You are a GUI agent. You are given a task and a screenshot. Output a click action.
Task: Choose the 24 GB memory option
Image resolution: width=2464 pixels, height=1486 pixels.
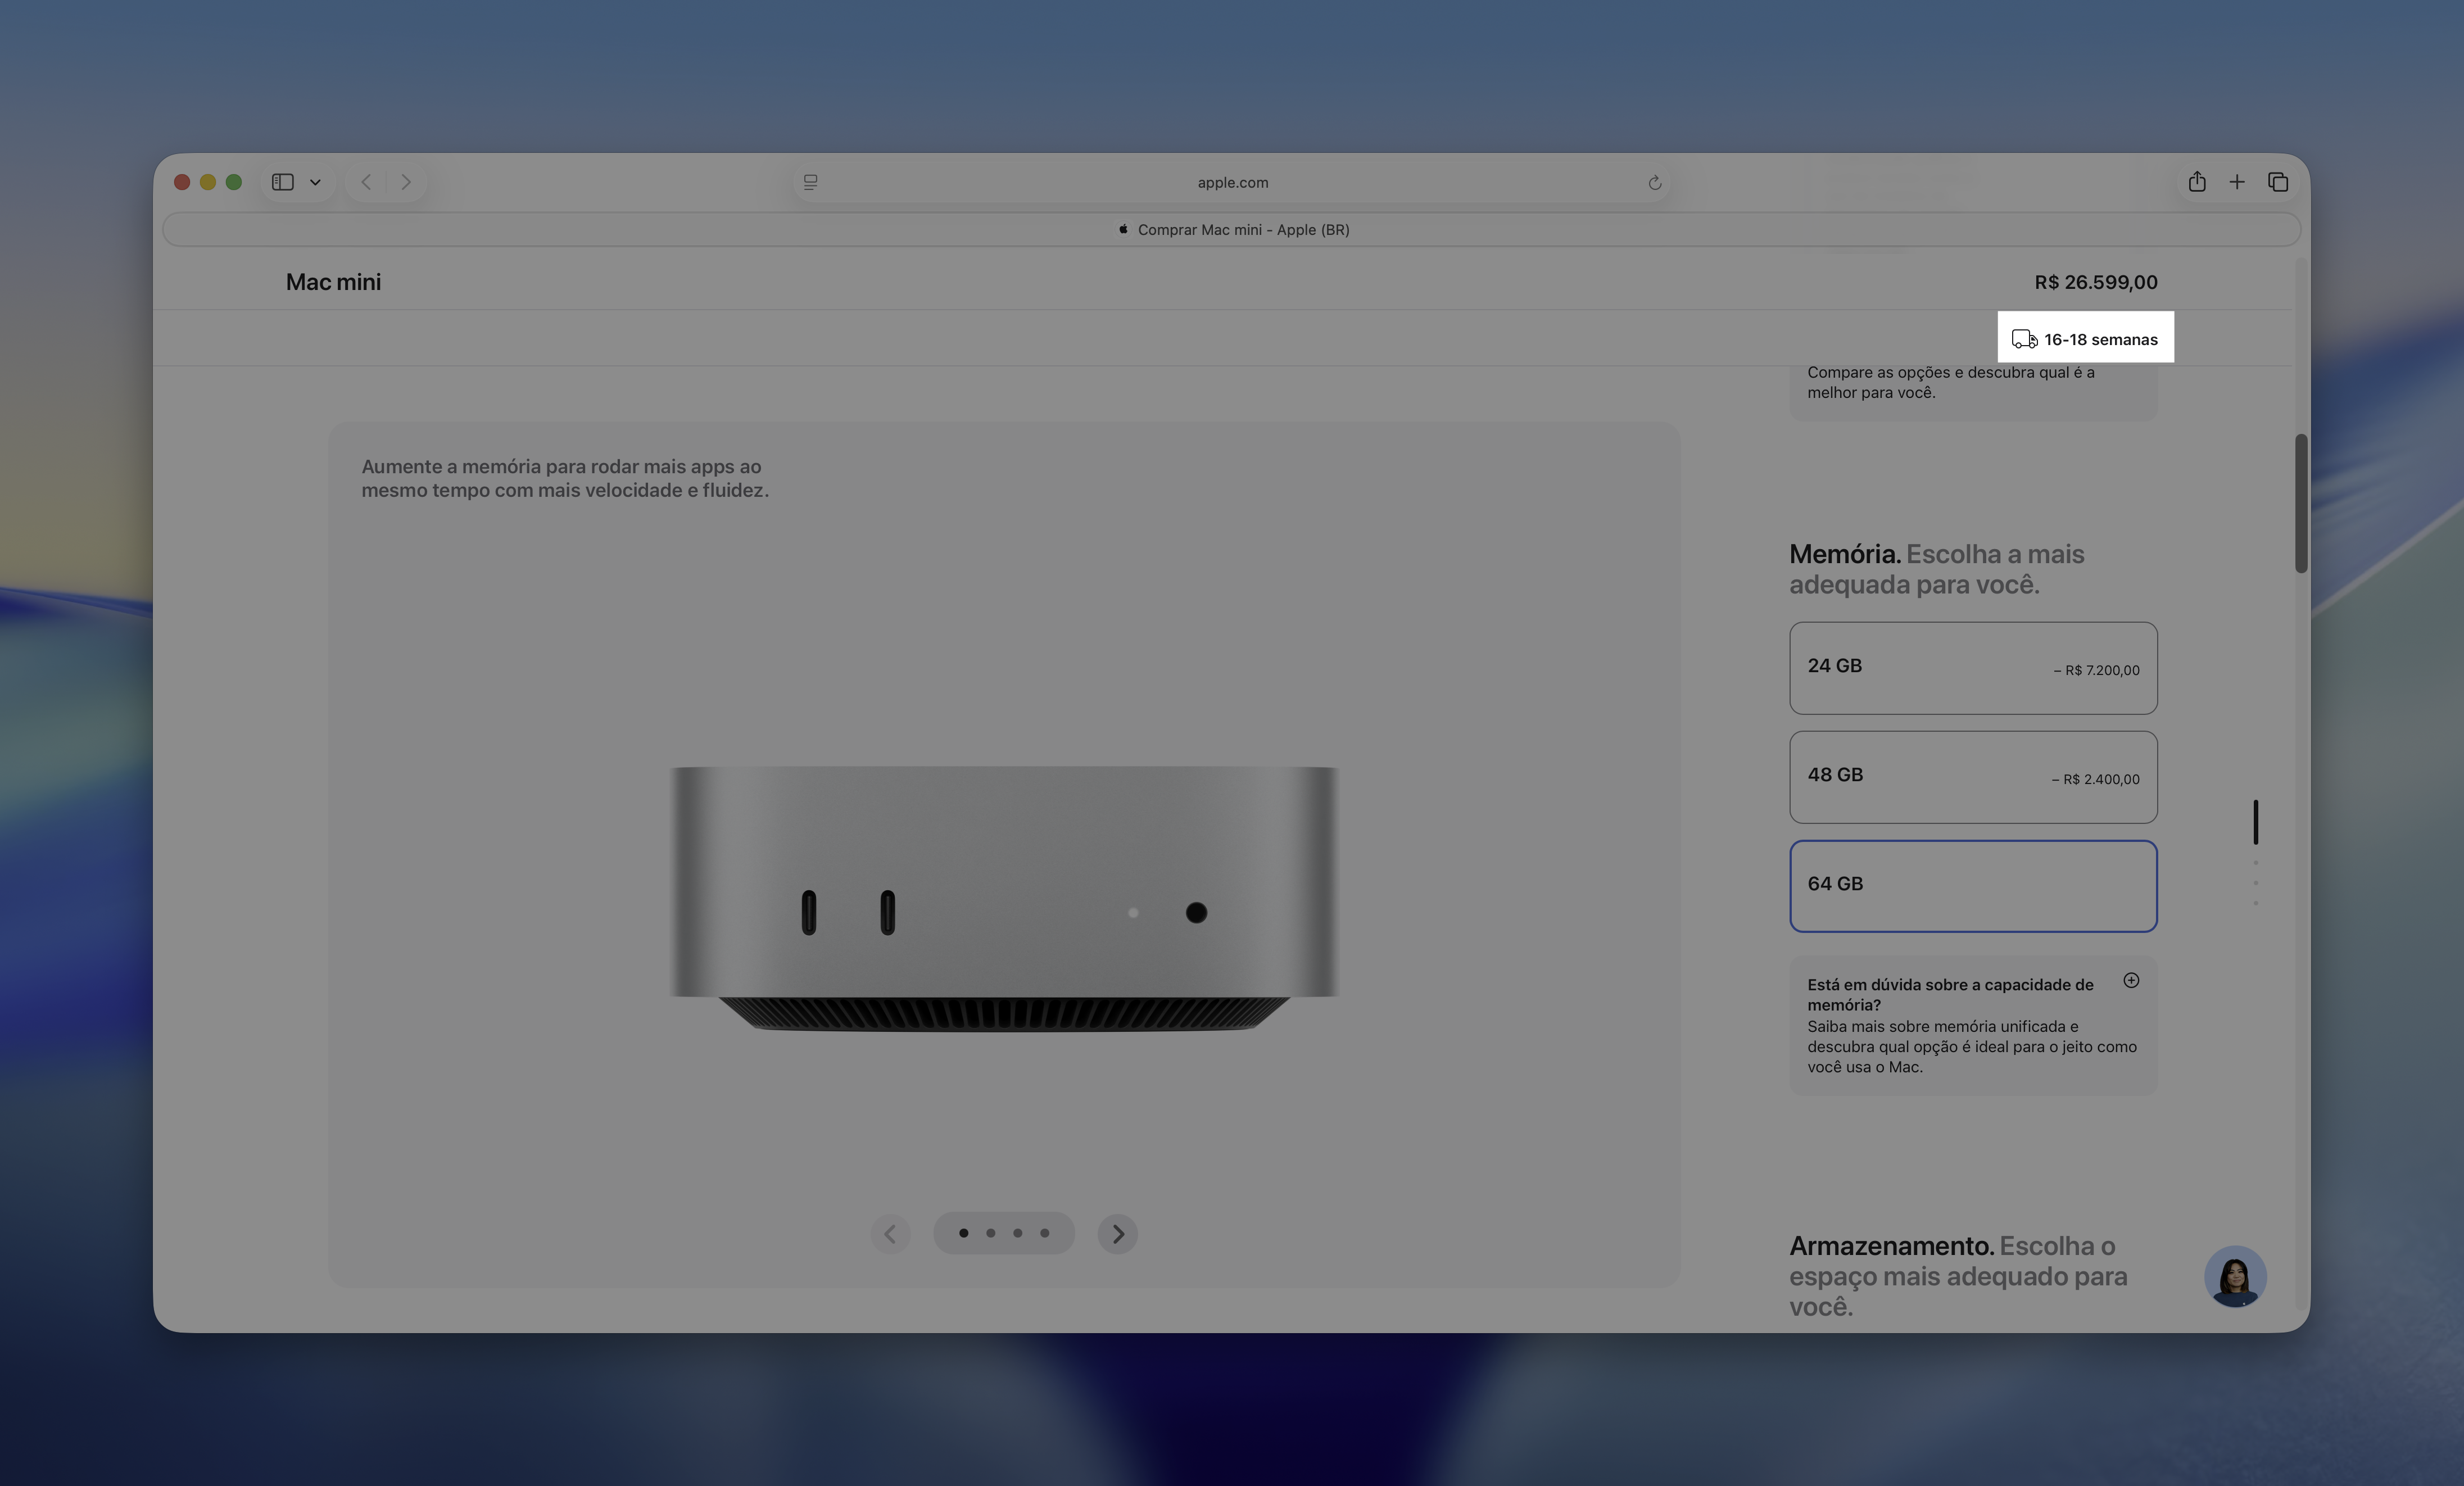coord(1972,668)
